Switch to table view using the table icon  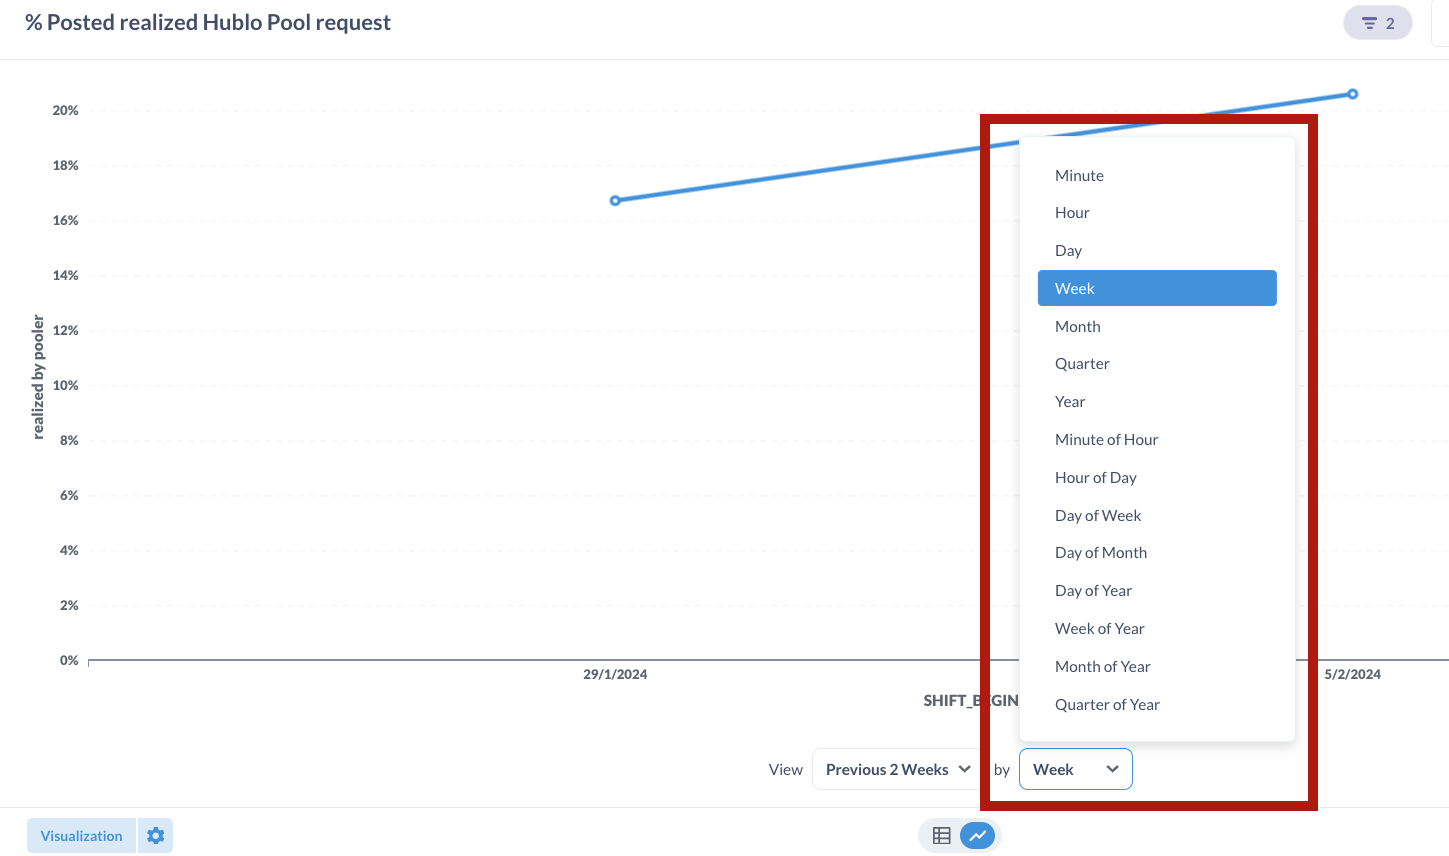(941, 835)
